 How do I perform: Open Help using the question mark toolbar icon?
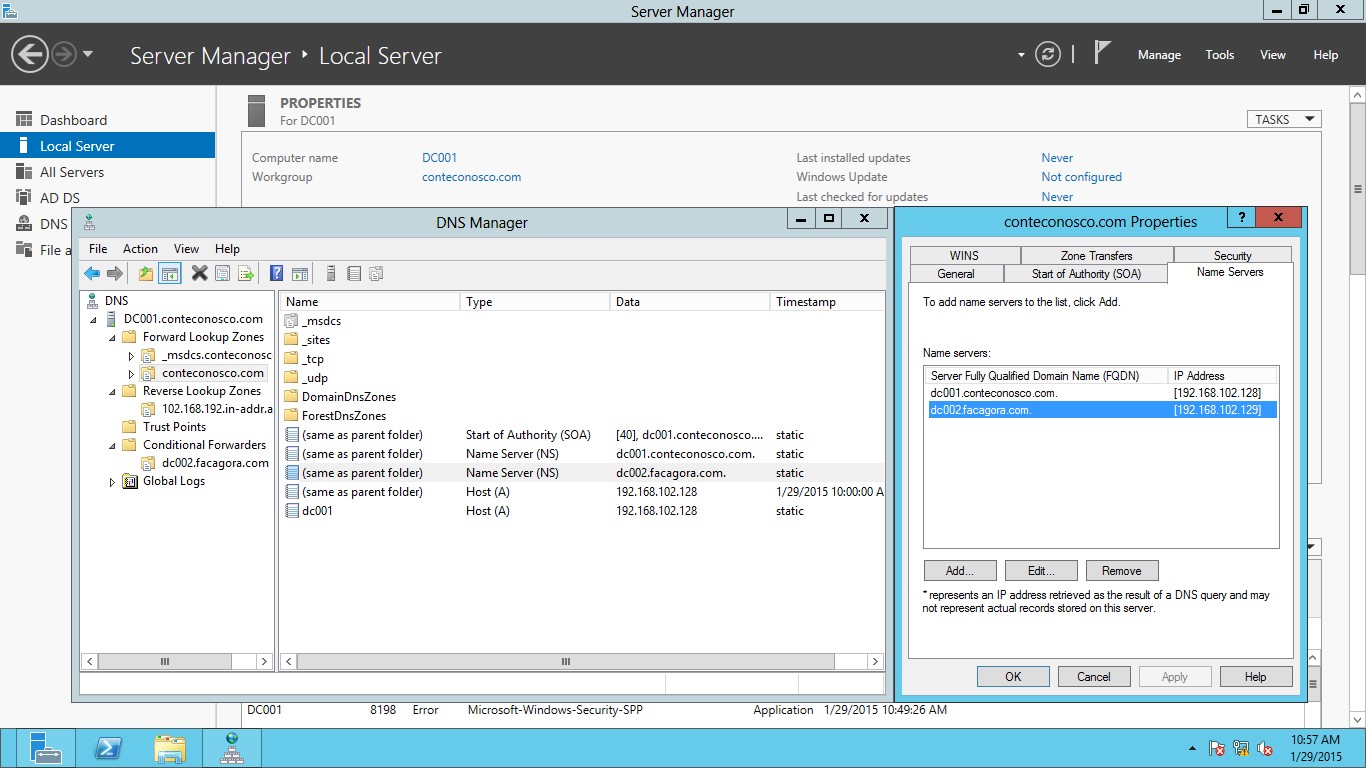pos(277,272)
